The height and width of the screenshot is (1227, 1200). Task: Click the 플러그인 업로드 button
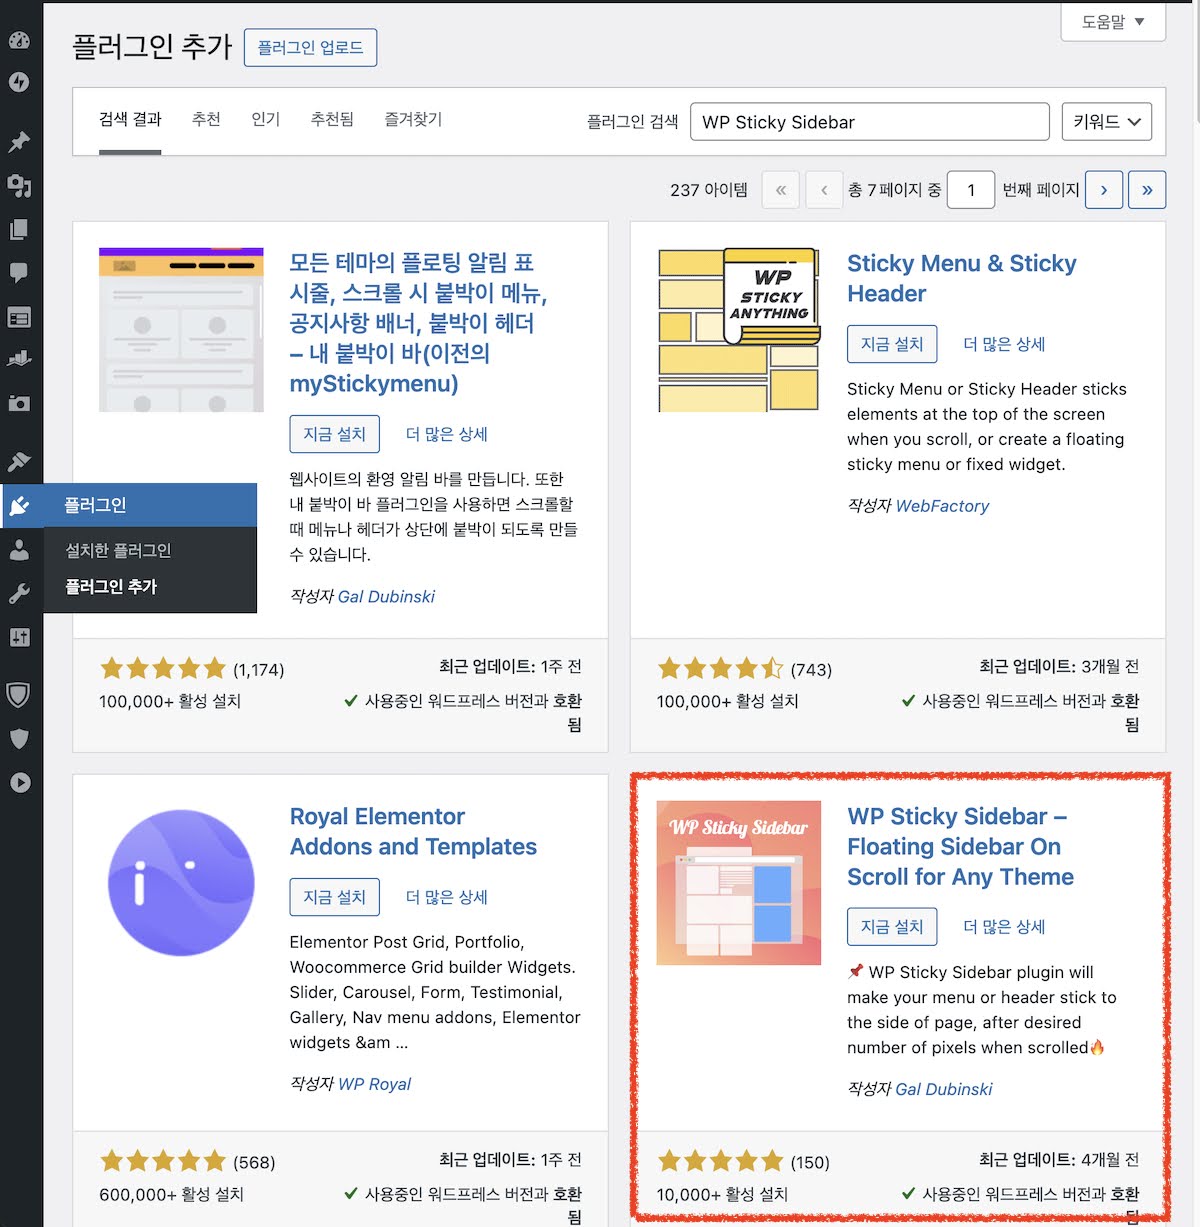(310, 47)
